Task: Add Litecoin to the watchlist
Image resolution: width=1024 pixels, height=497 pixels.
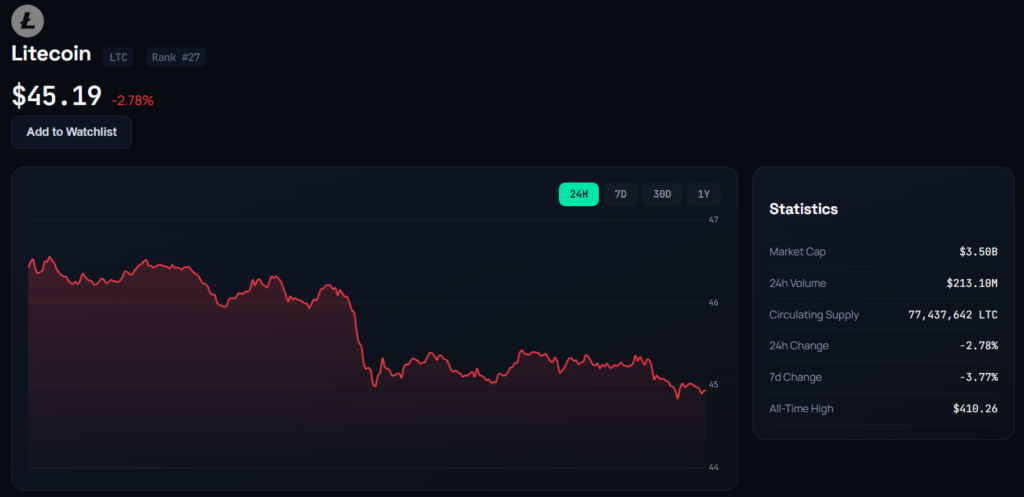Action: [x=72, y=132]
